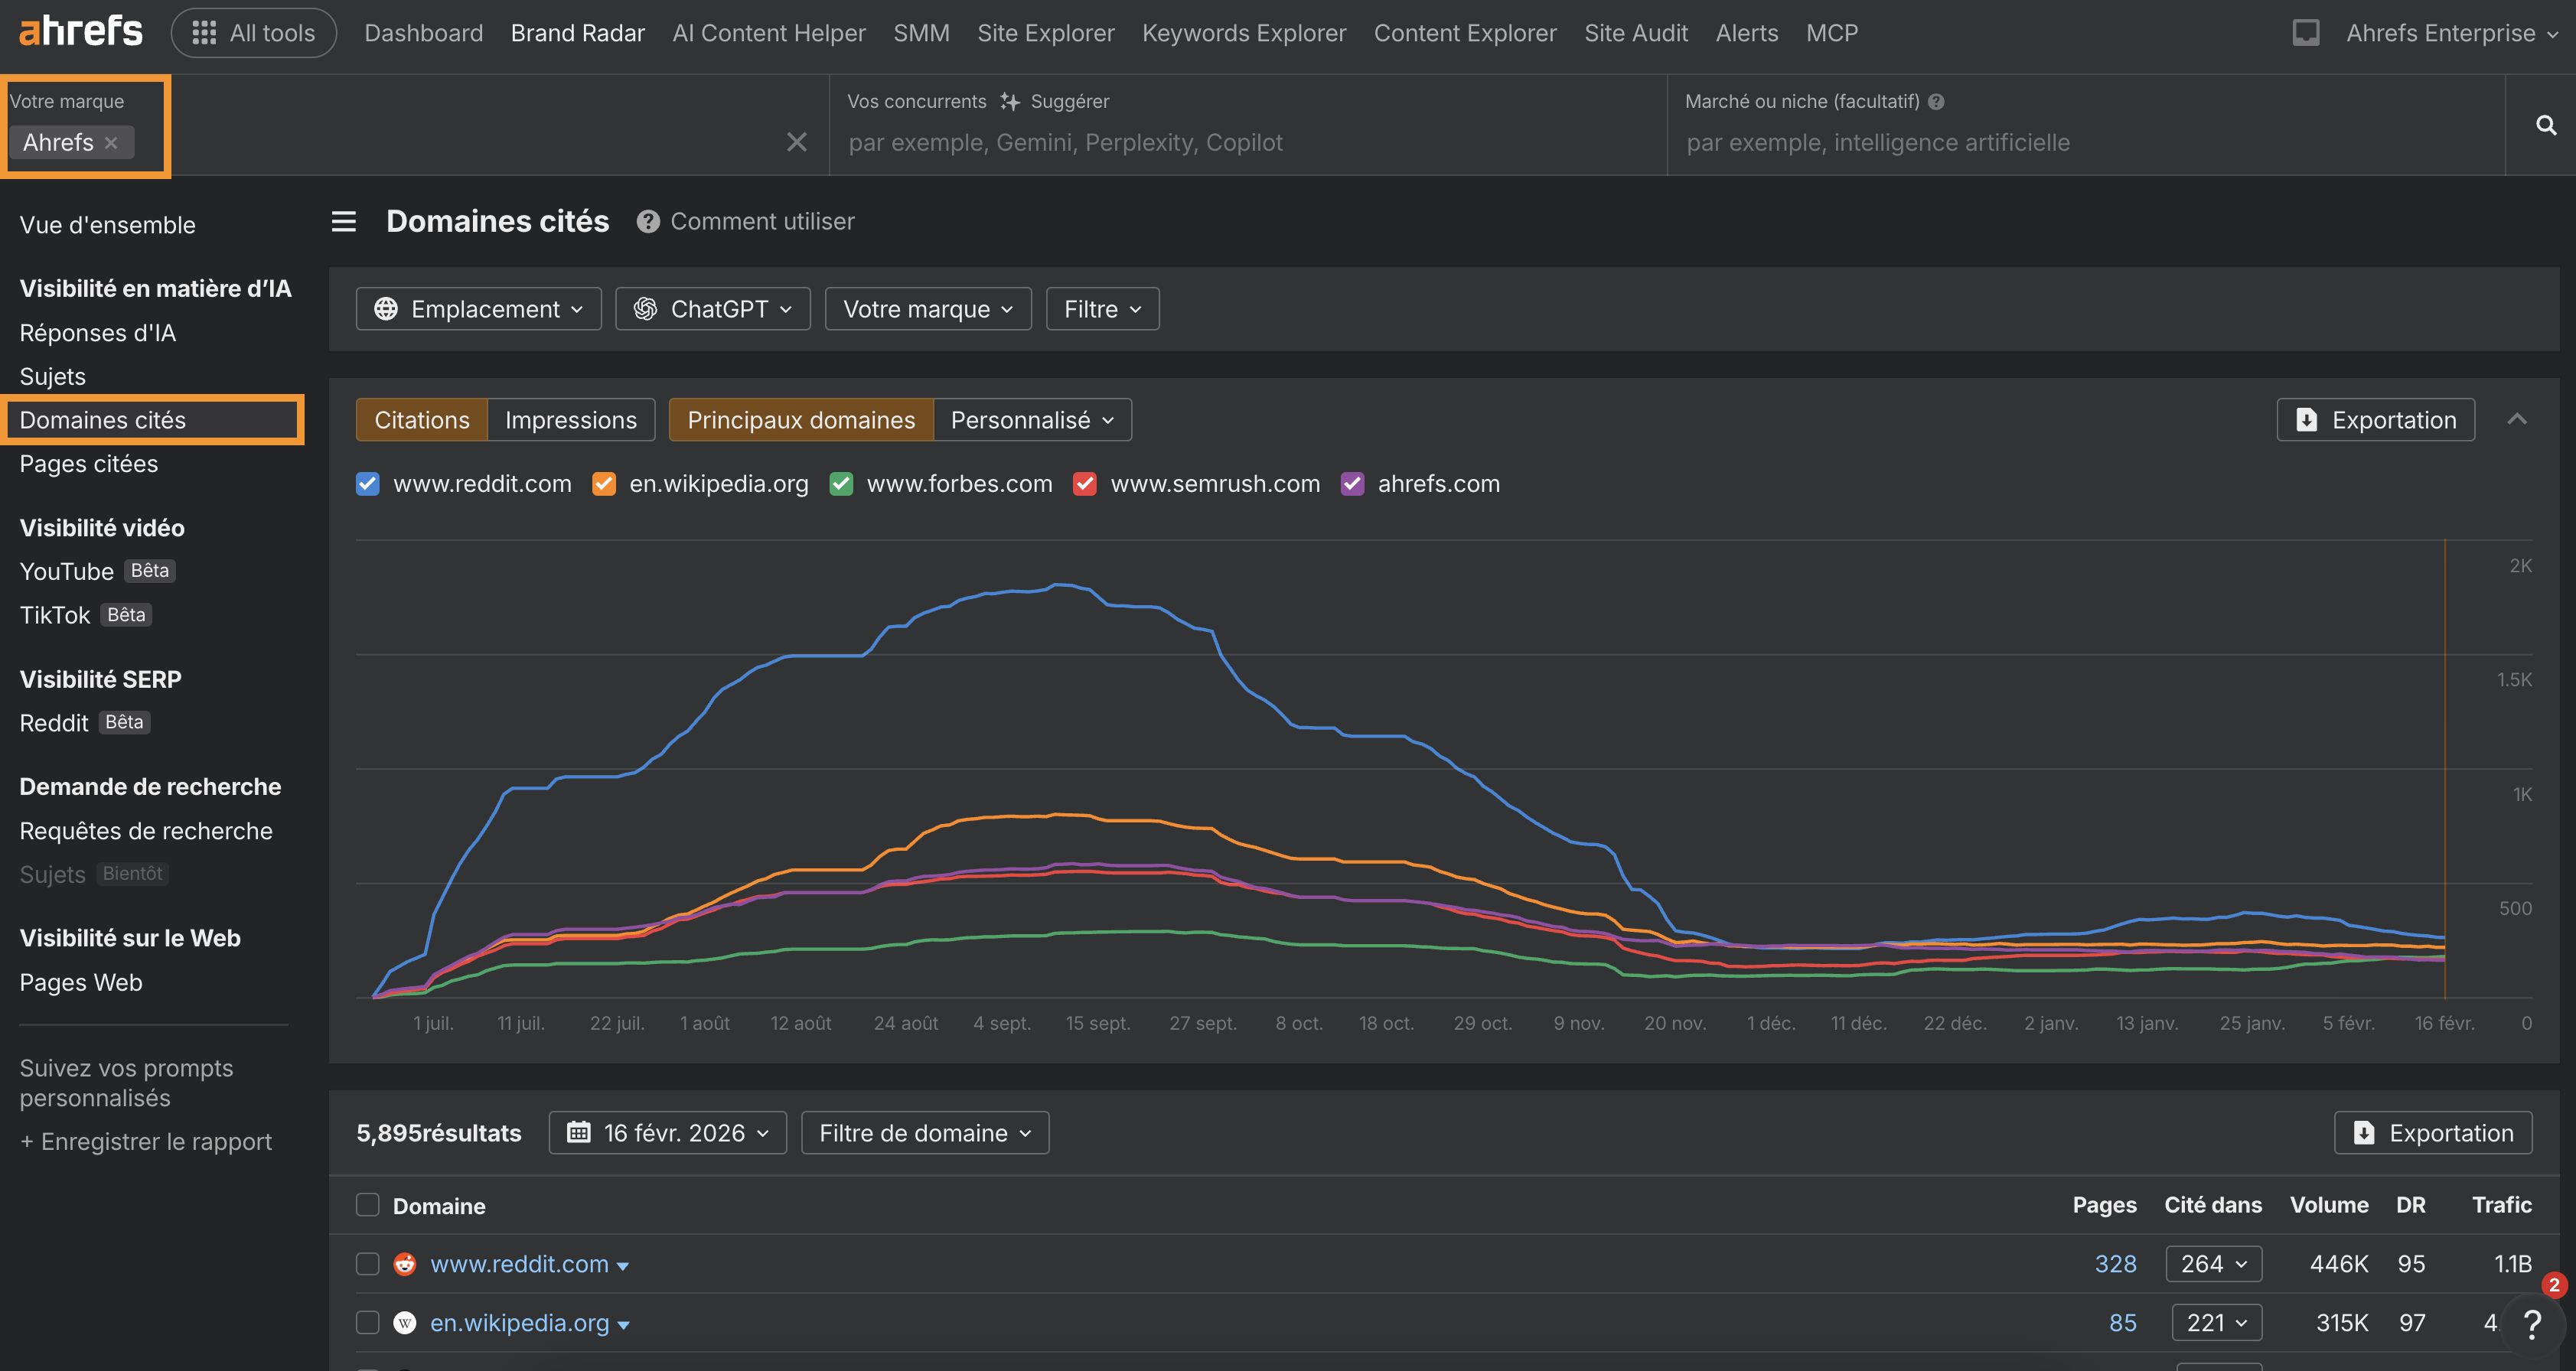Open Pages citées in the sidebar
Viewport: 2576px width, 1371px height.
89,464
